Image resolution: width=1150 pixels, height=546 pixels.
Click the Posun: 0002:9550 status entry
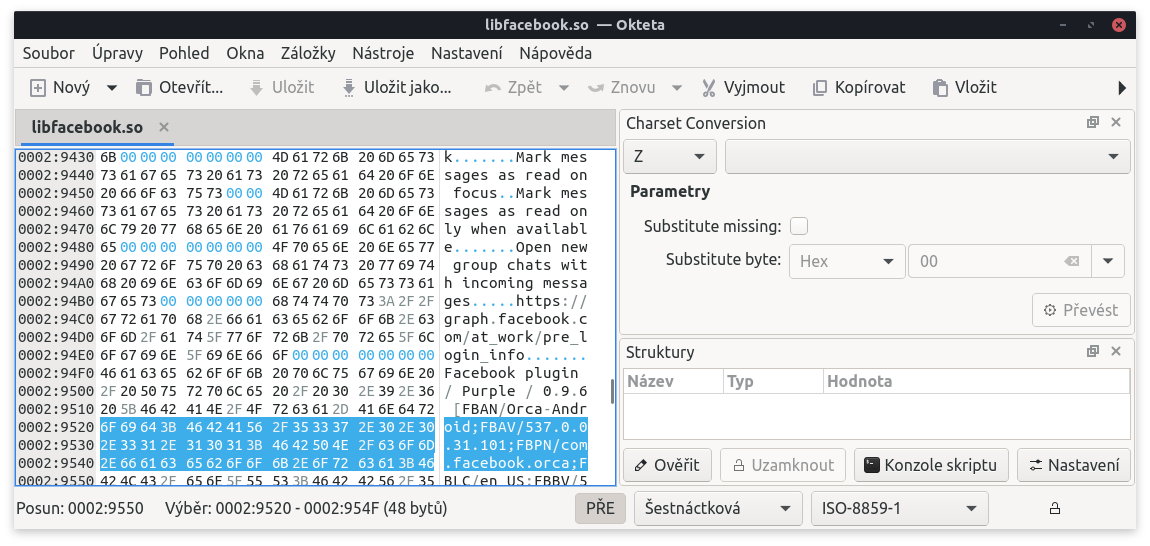[x=80, y=508]
